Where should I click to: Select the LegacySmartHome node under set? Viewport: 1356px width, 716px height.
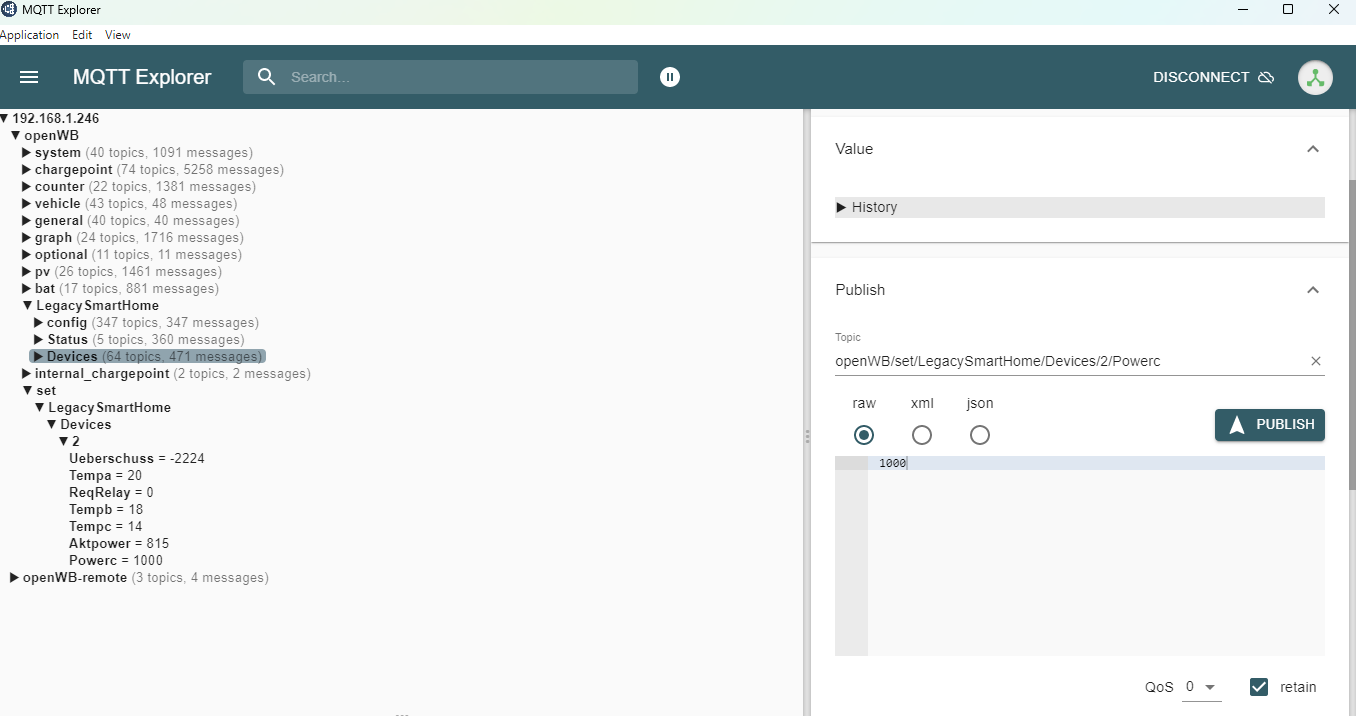110,408
